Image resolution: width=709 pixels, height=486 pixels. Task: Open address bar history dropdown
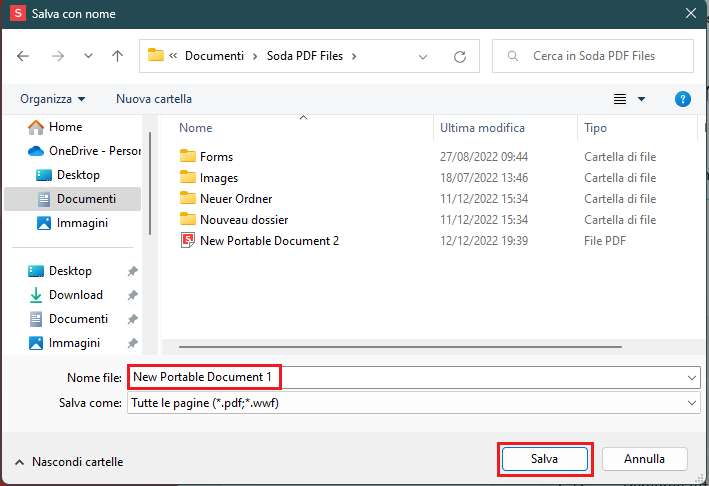[423, 57]
